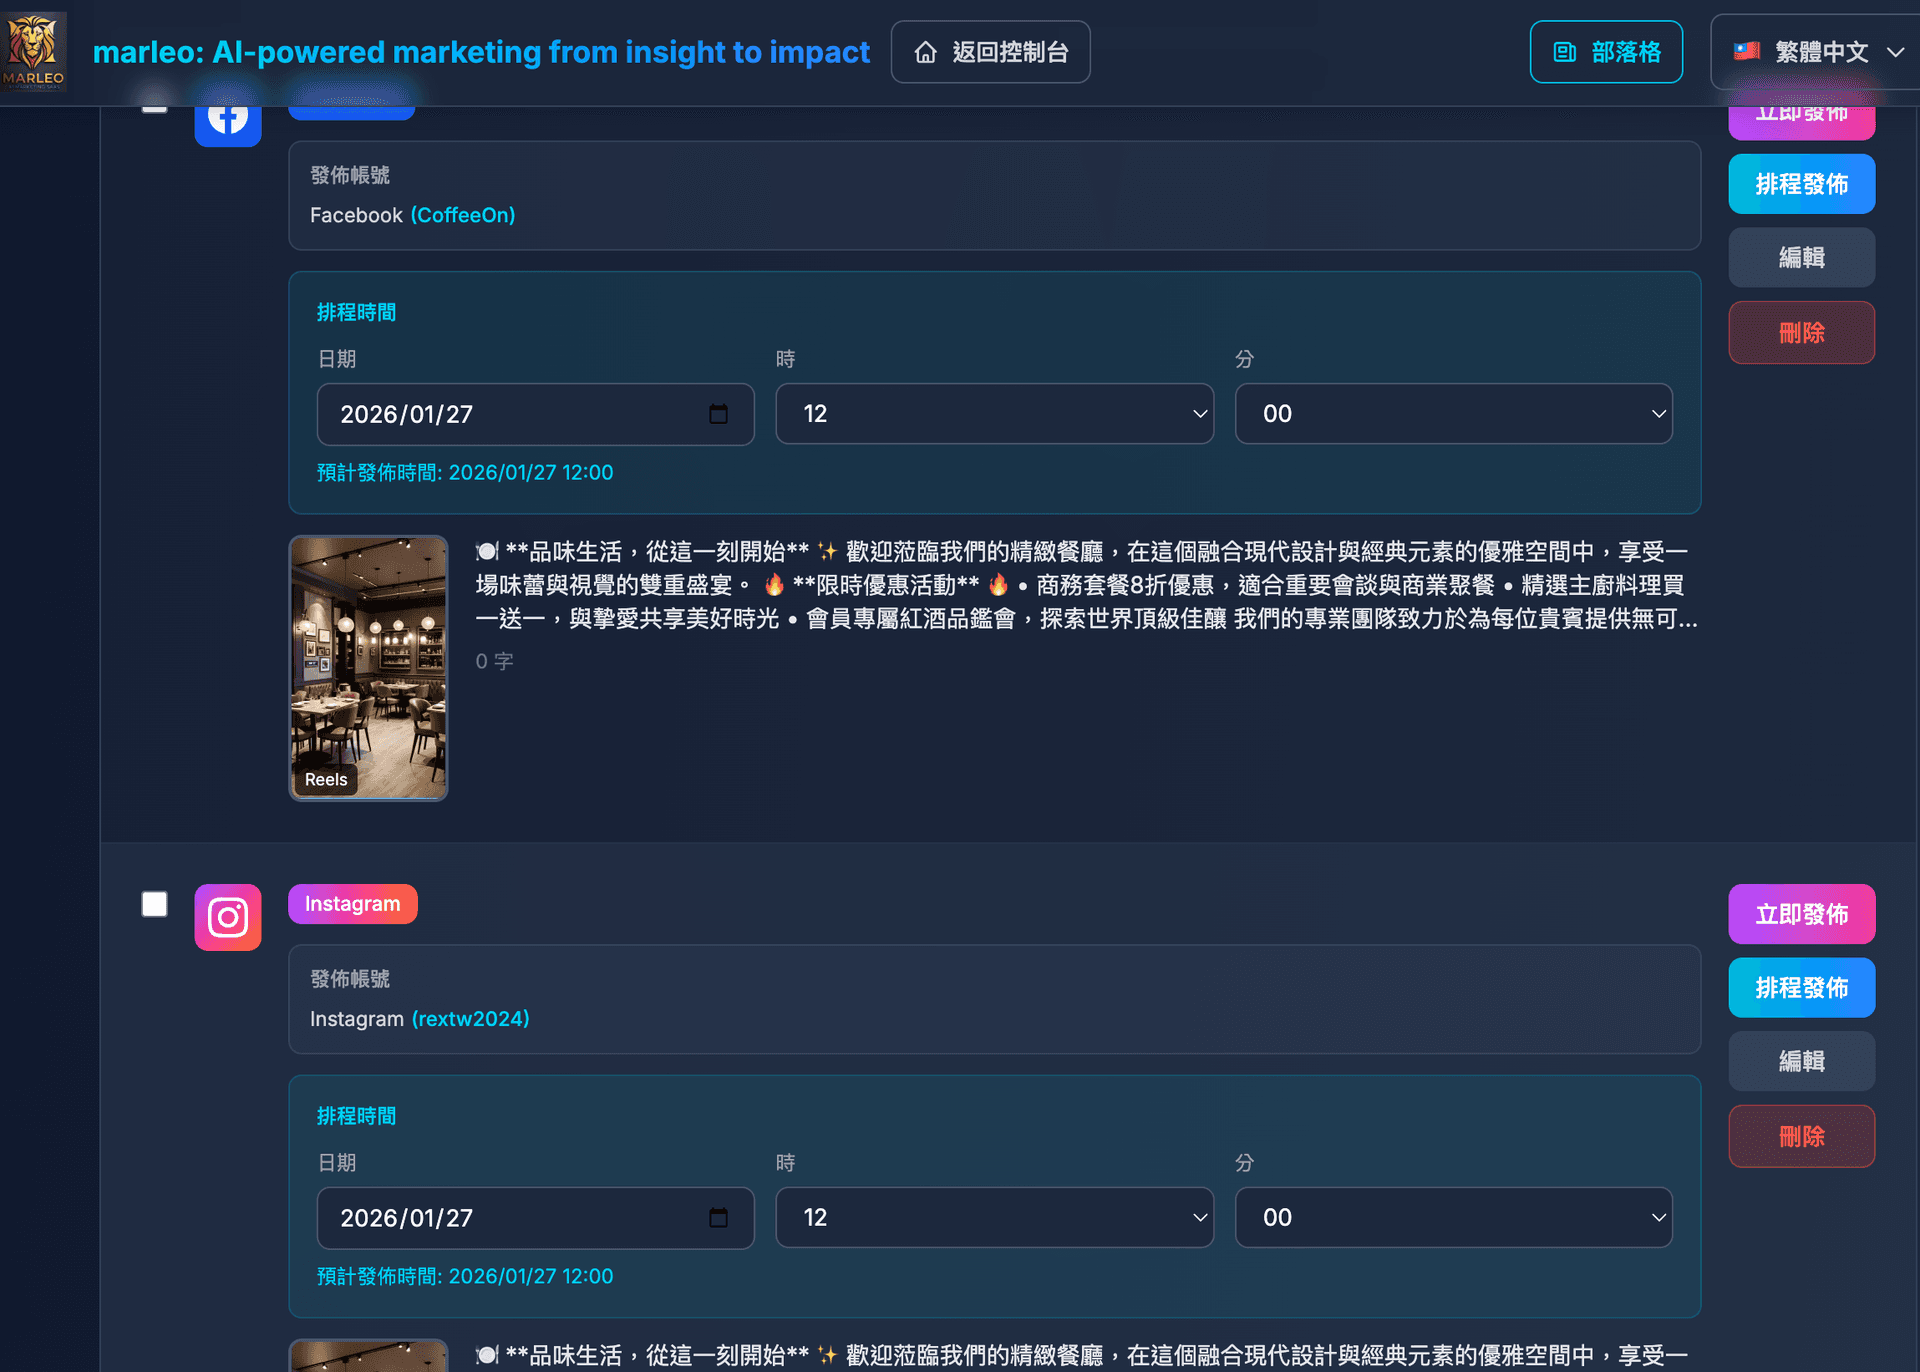Click 刪除 for the Instagram post
The width and height of the screenshot is (1920, 1372).
(1802, 1137)
